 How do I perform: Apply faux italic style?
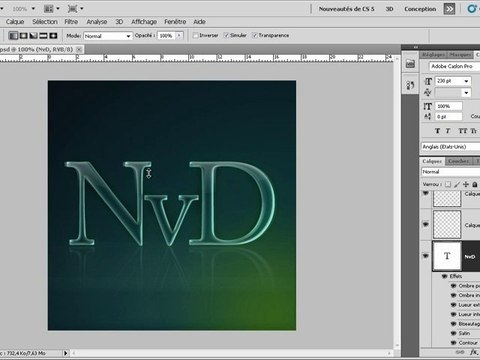[x=448, y=131]
